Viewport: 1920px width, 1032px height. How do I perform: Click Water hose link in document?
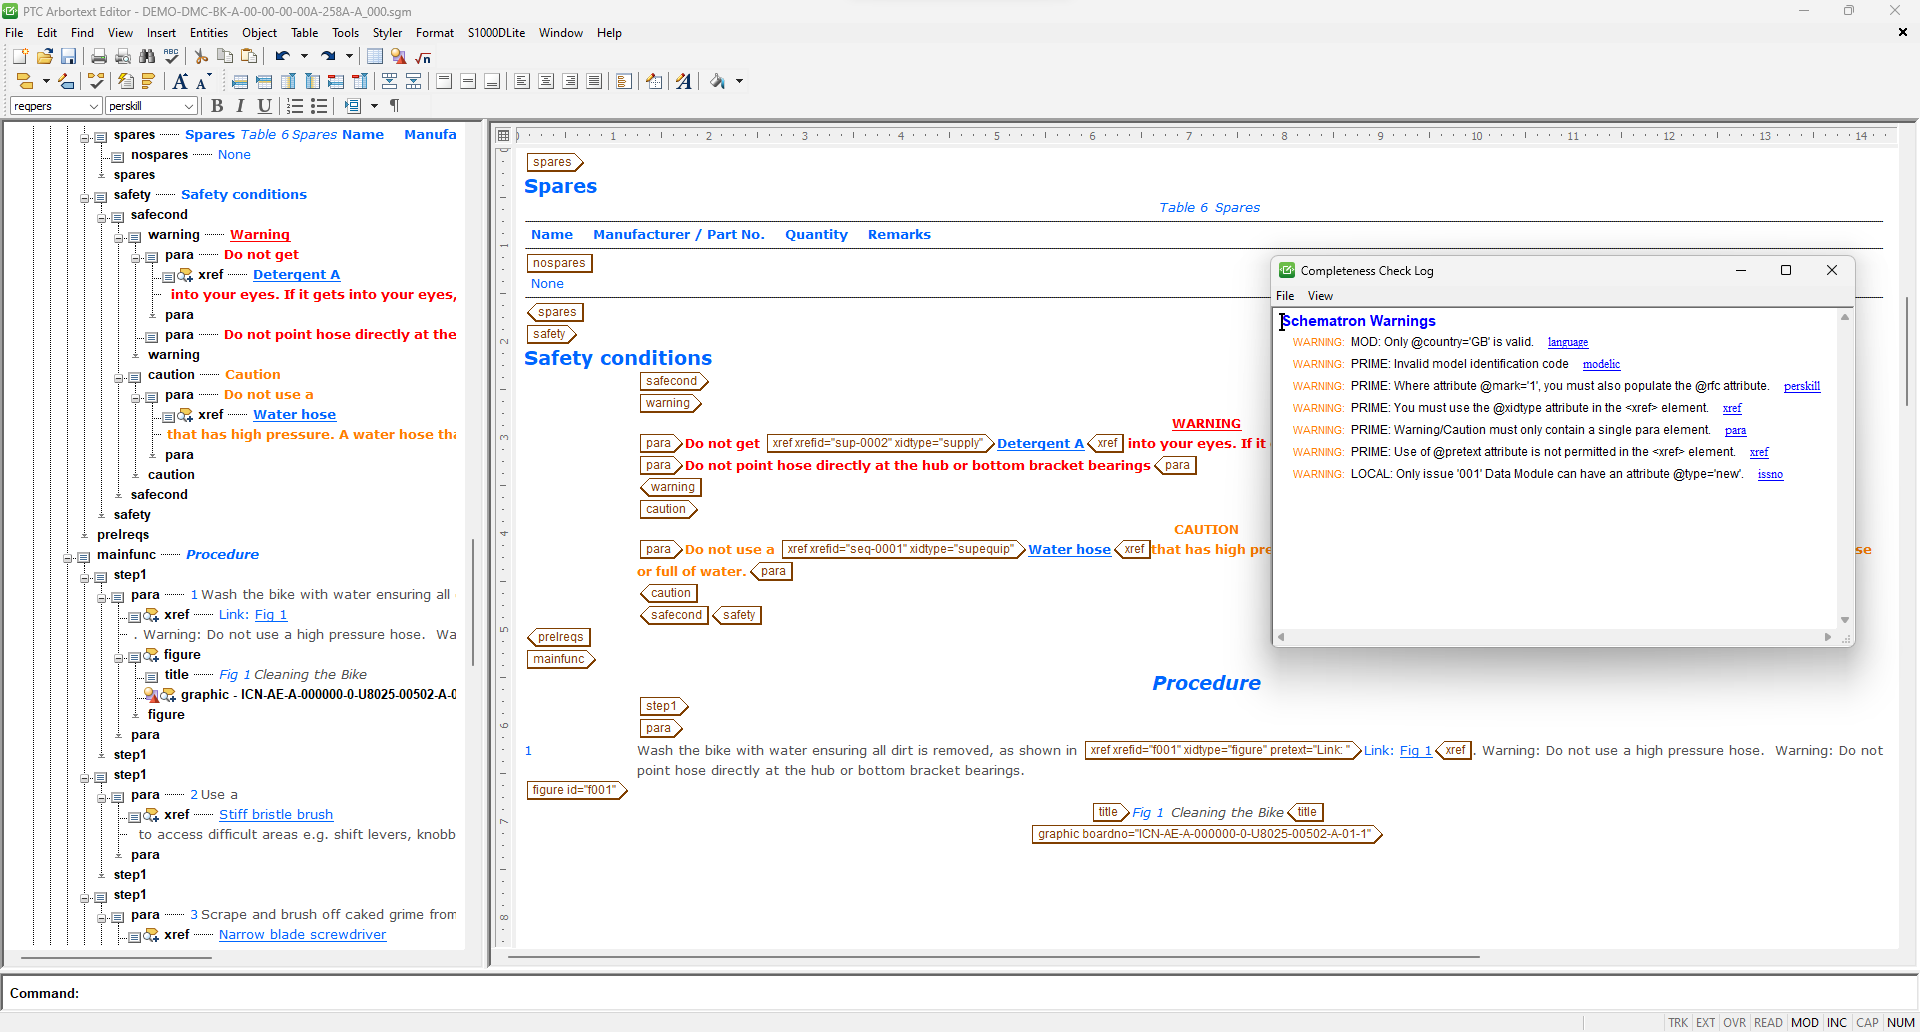1069,550
